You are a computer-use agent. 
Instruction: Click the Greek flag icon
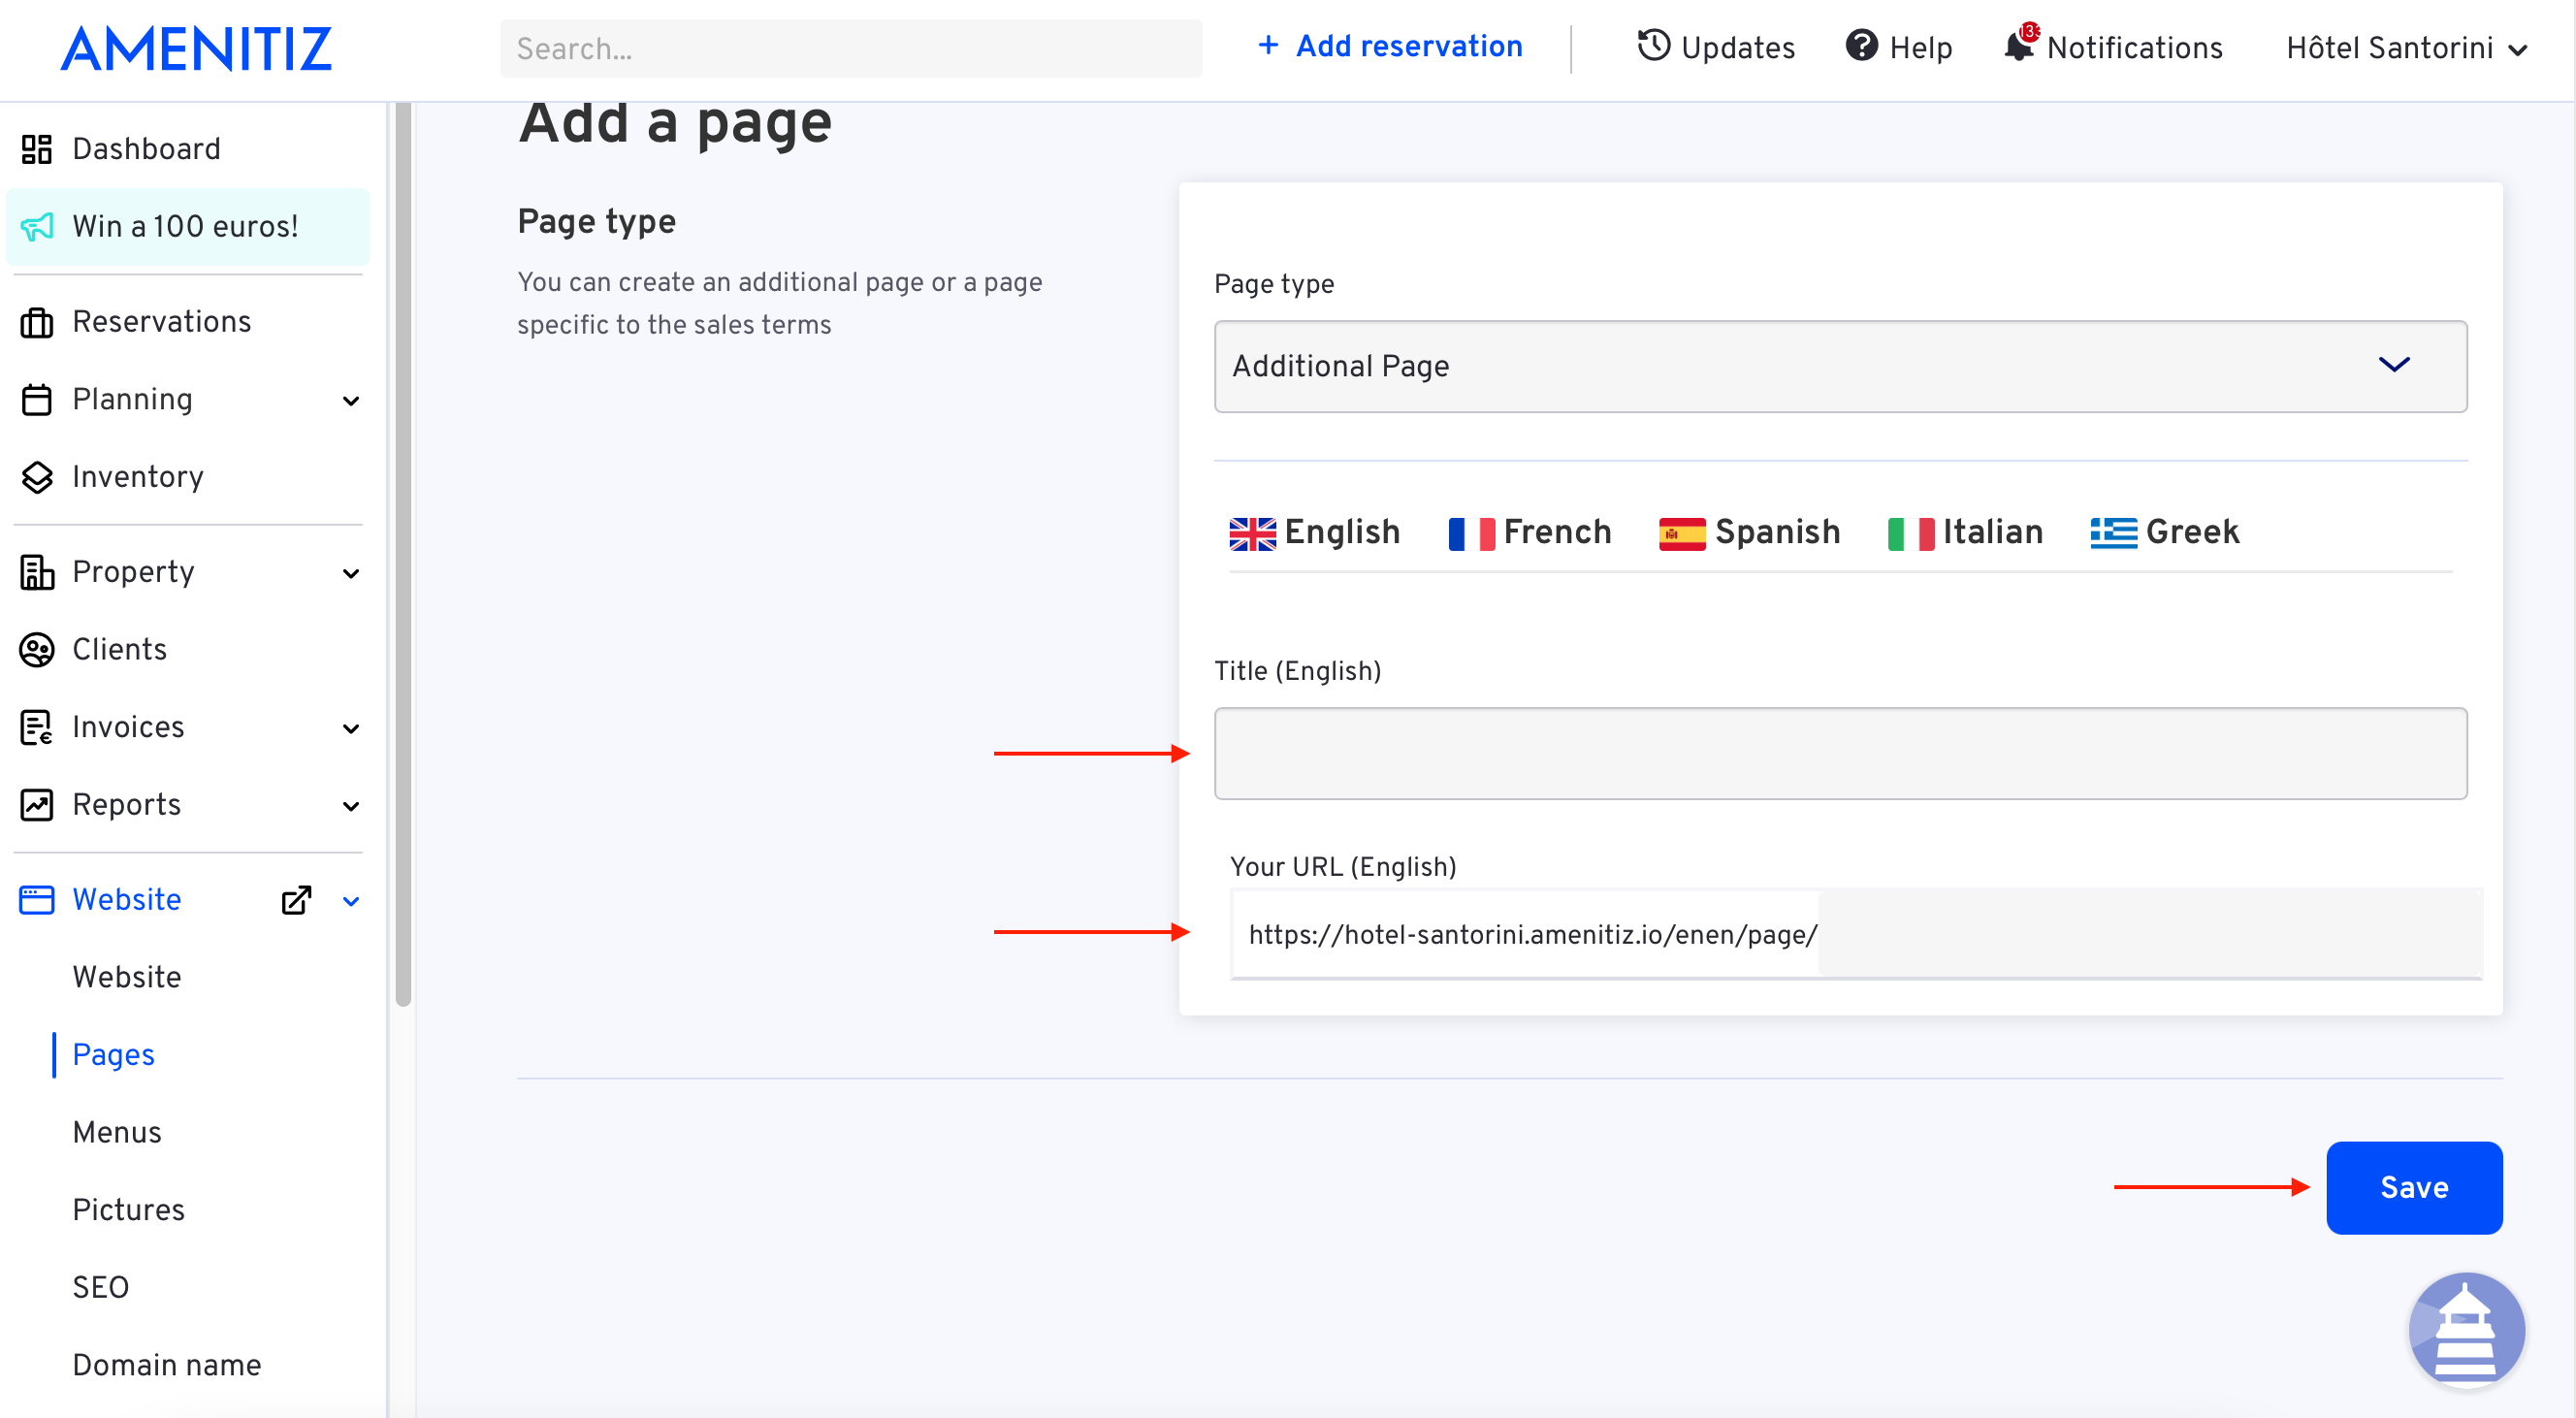click(x=2113, y=533)
